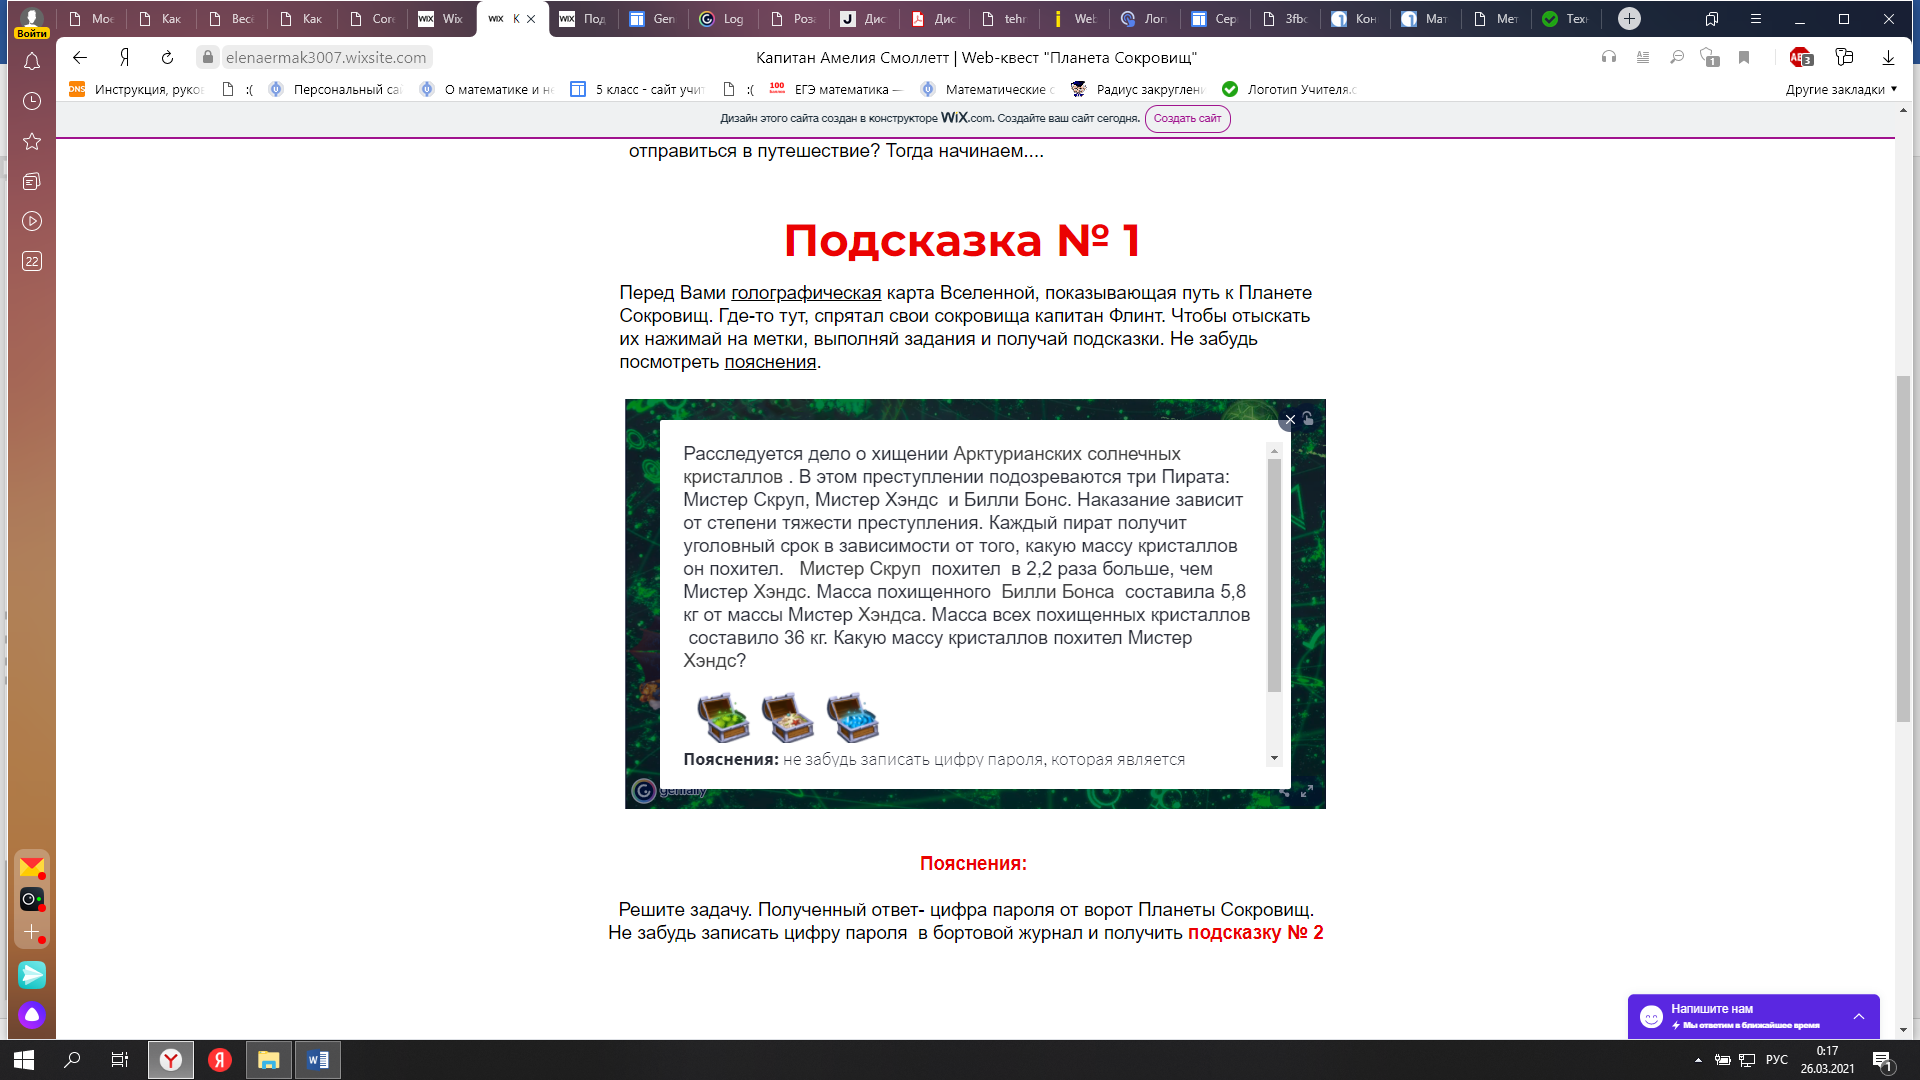Expand 'Другие закладки' bookmarks dropdown
This screenshot has height=1080, width=1920.
pos(1841,89)
